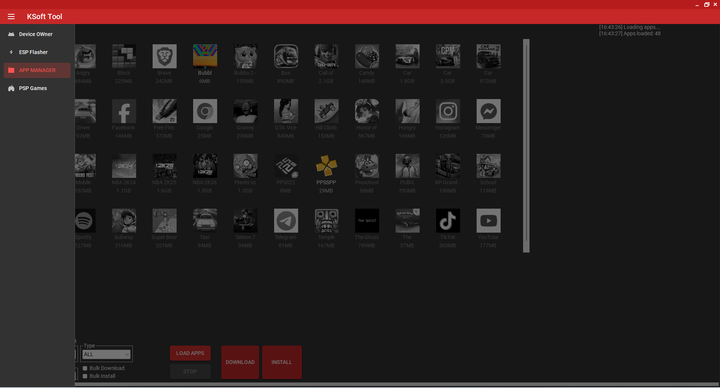
Task: Select the 37MB 'The' app icon
Action: (407, 221)
